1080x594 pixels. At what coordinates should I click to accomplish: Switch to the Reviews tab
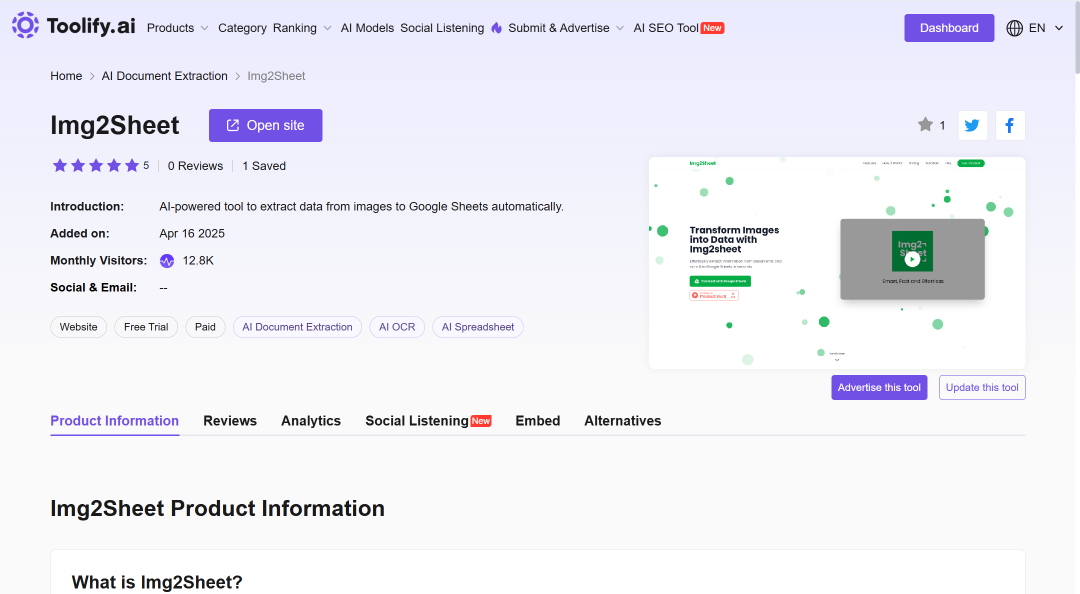tap(230, 421)
